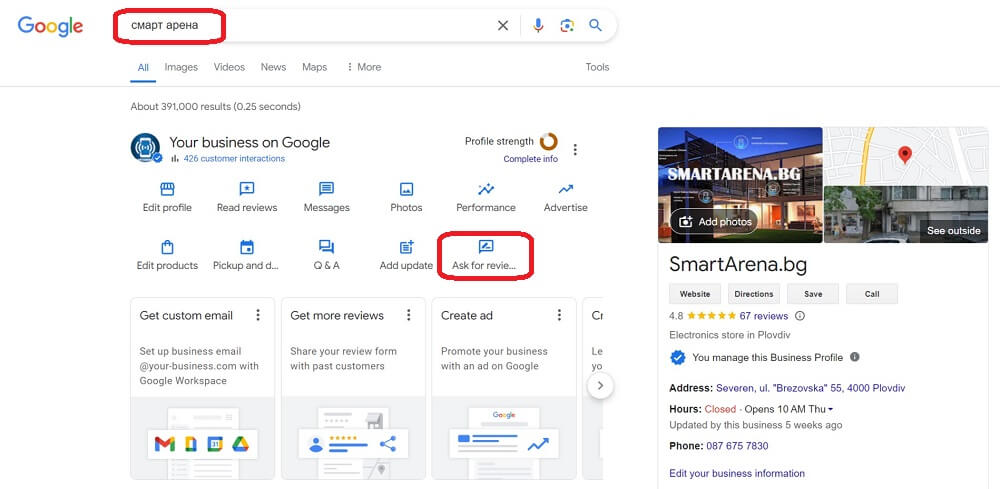
Task: Clear the search box with the X icon
Action: [503, 26]
